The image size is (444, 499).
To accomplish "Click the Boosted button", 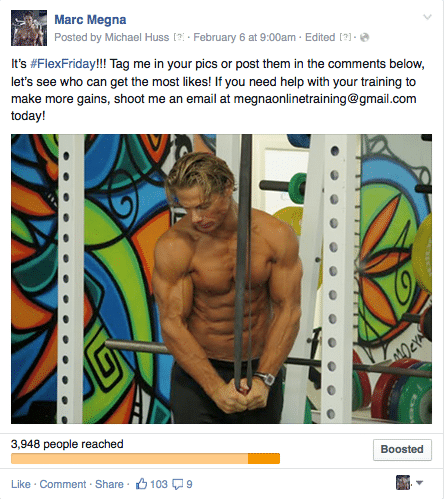I will coord(402,450).
